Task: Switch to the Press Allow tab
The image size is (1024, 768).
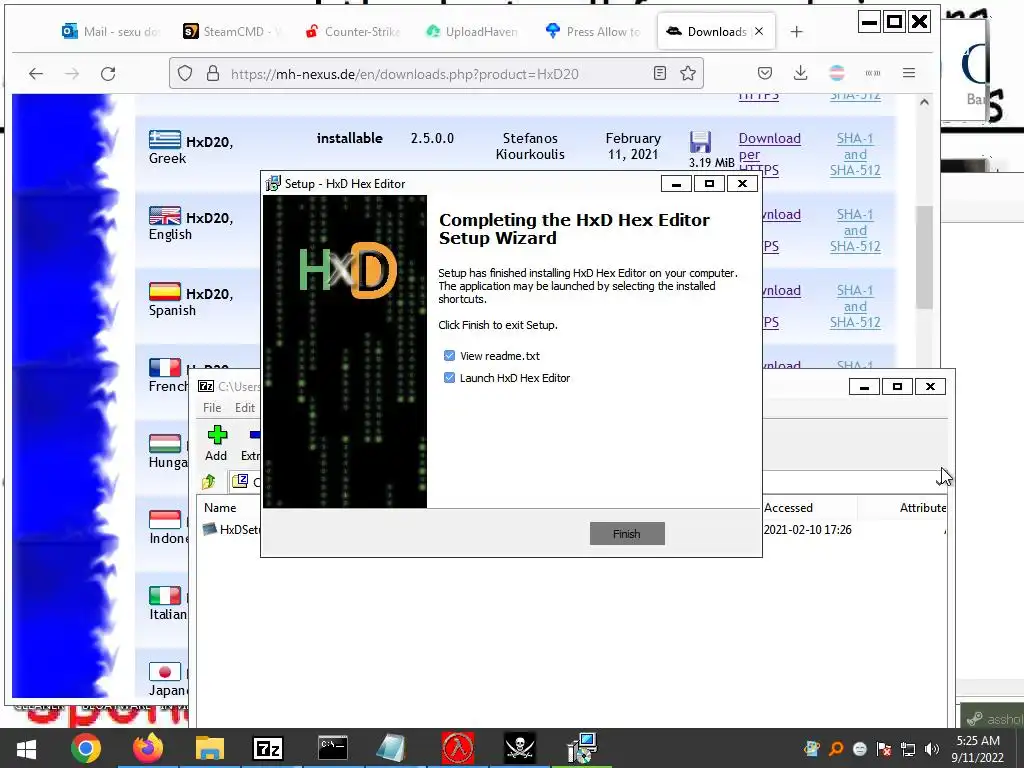Action: 593,31
